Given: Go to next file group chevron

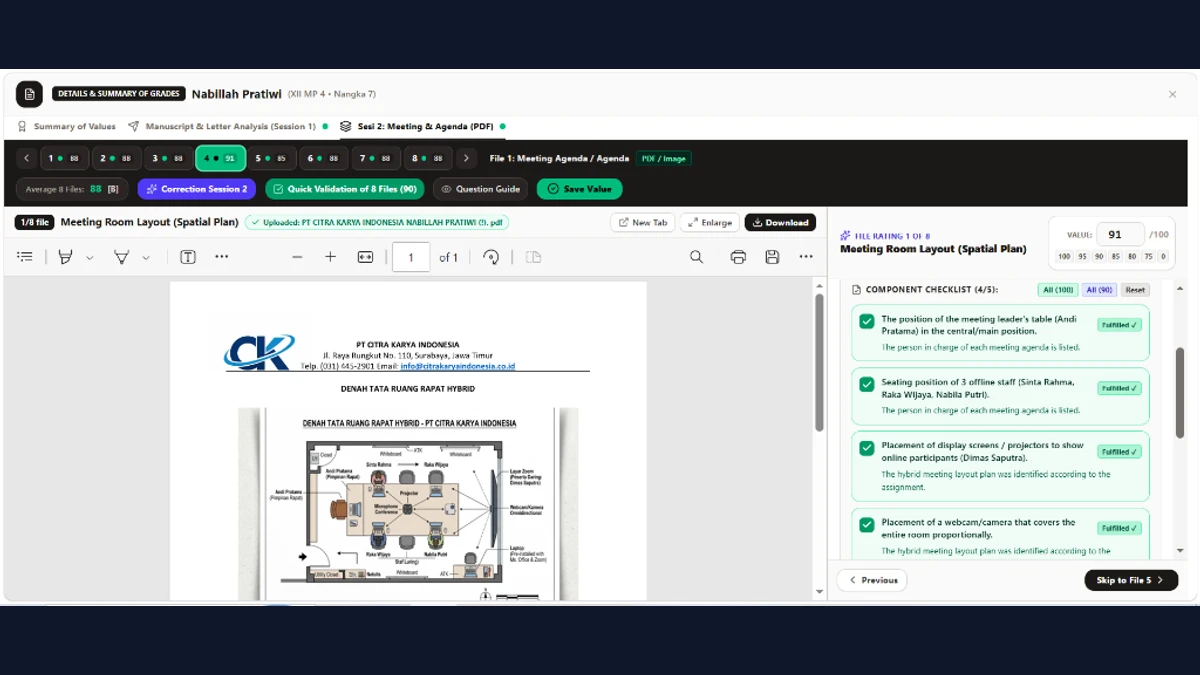Looking at the screenshot, I should pyautogui.click(x=466, y=158).
